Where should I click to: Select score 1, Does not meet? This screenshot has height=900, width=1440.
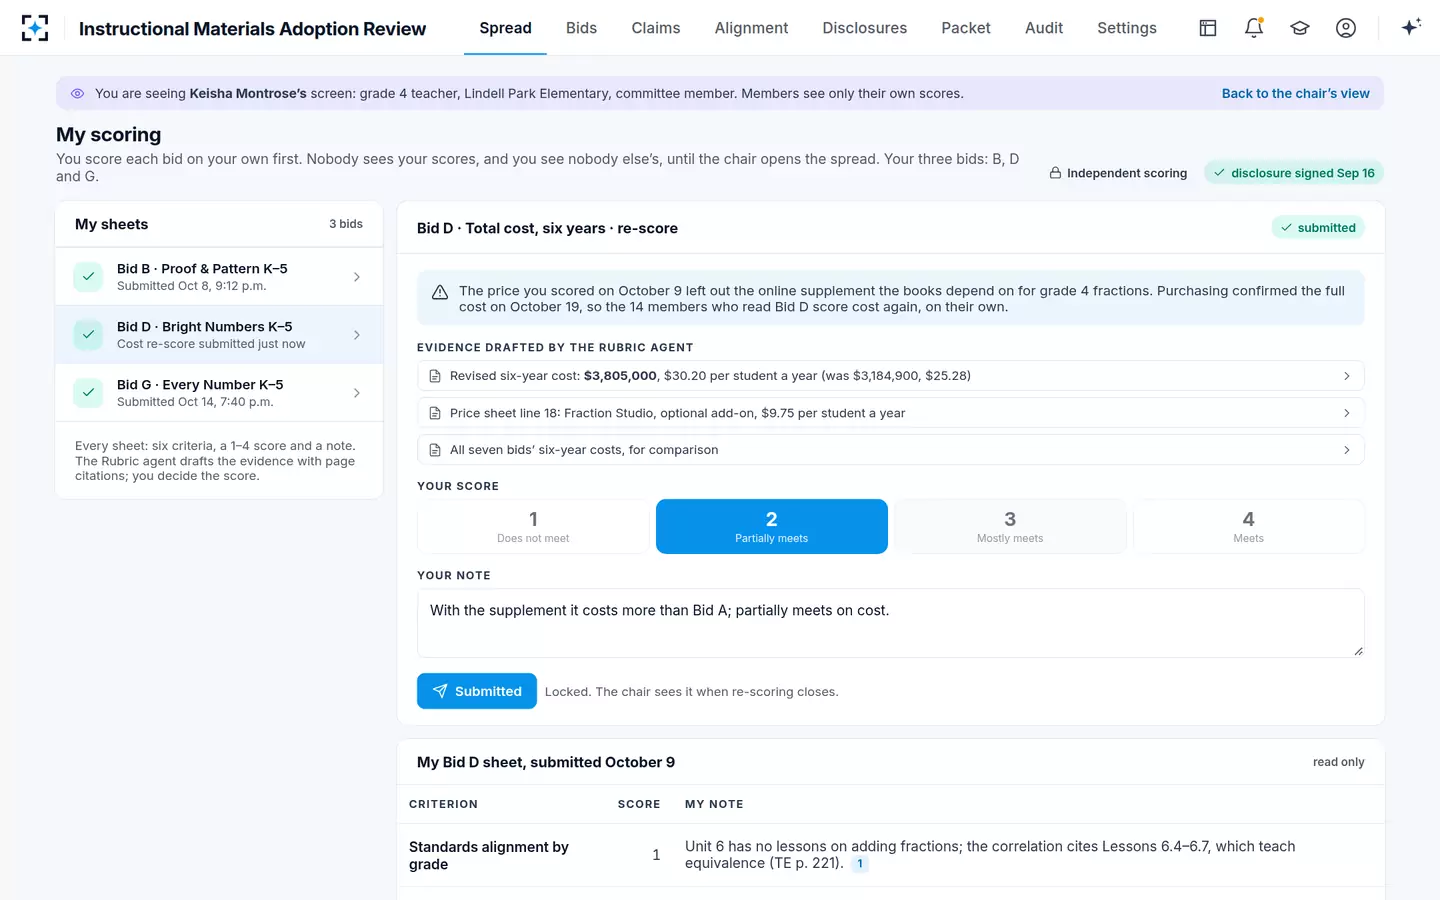coord(533,526)
